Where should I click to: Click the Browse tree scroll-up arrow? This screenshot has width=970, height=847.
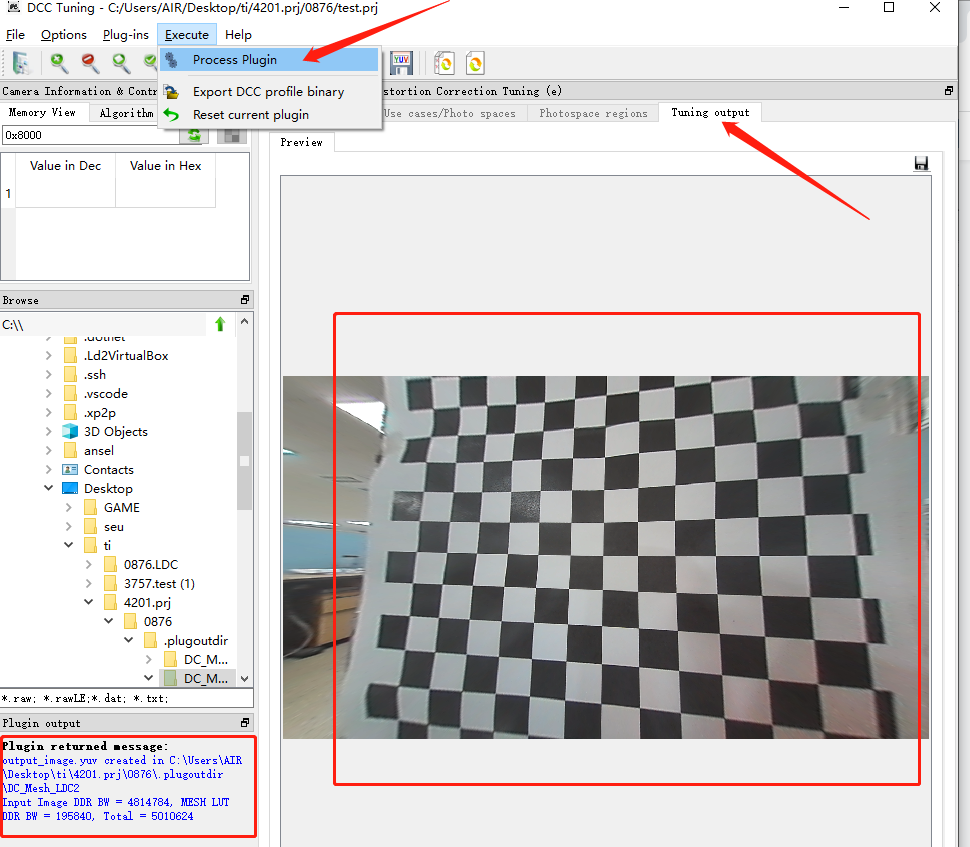(x=244, y=321)
